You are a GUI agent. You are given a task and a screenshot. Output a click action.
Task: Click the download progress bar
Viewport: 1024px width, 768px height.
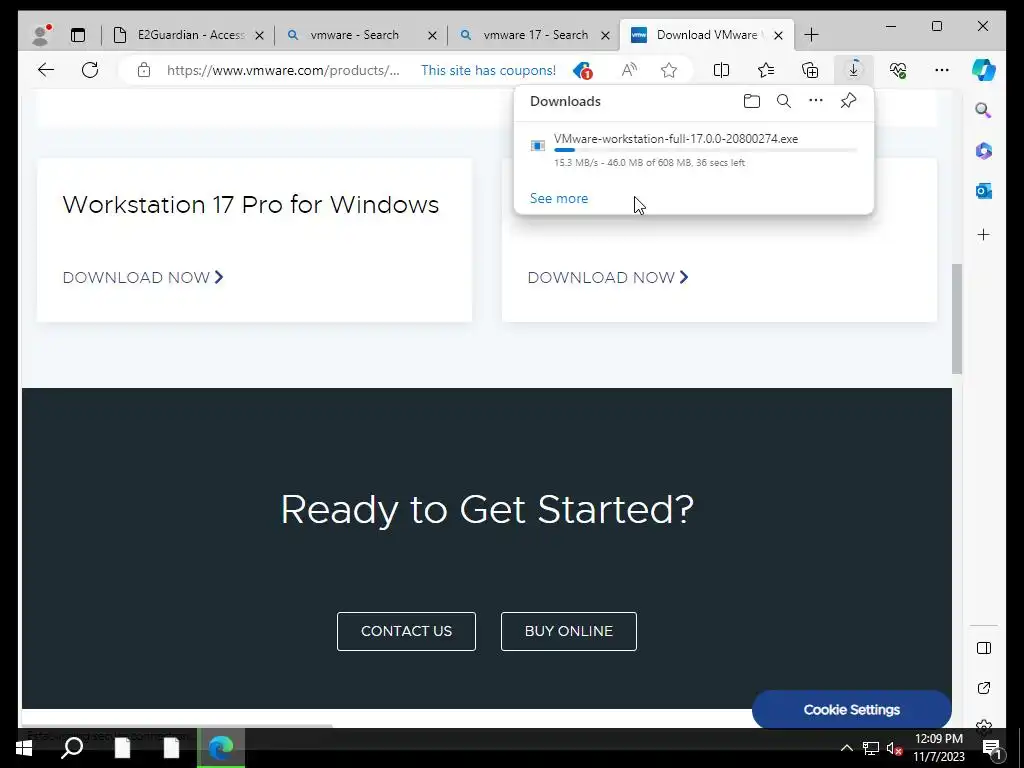(x=705, y=151)
